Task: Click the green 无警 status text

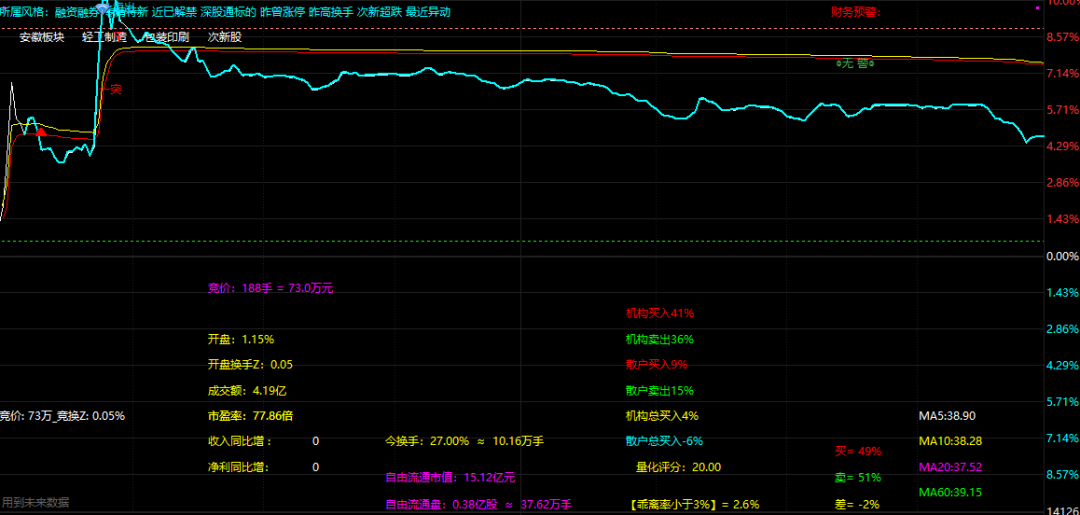Action: pyautogui.click(x=855, y=63)
